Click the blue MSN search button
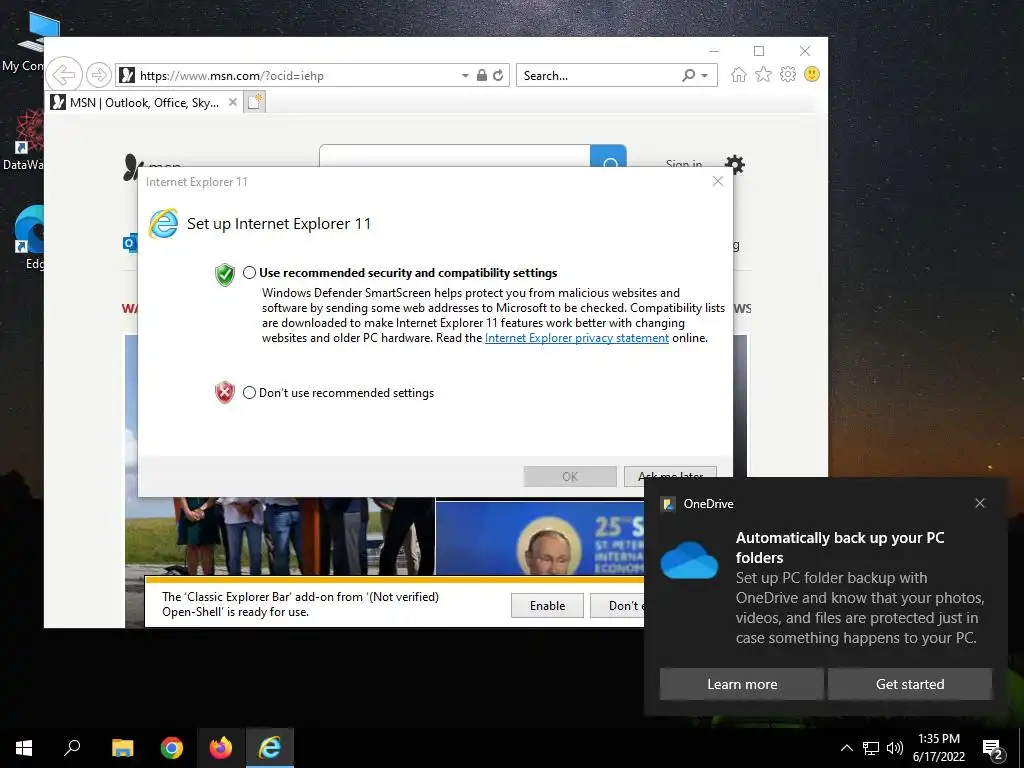This screenshot has height=768, width=1024. click(609, 155)
